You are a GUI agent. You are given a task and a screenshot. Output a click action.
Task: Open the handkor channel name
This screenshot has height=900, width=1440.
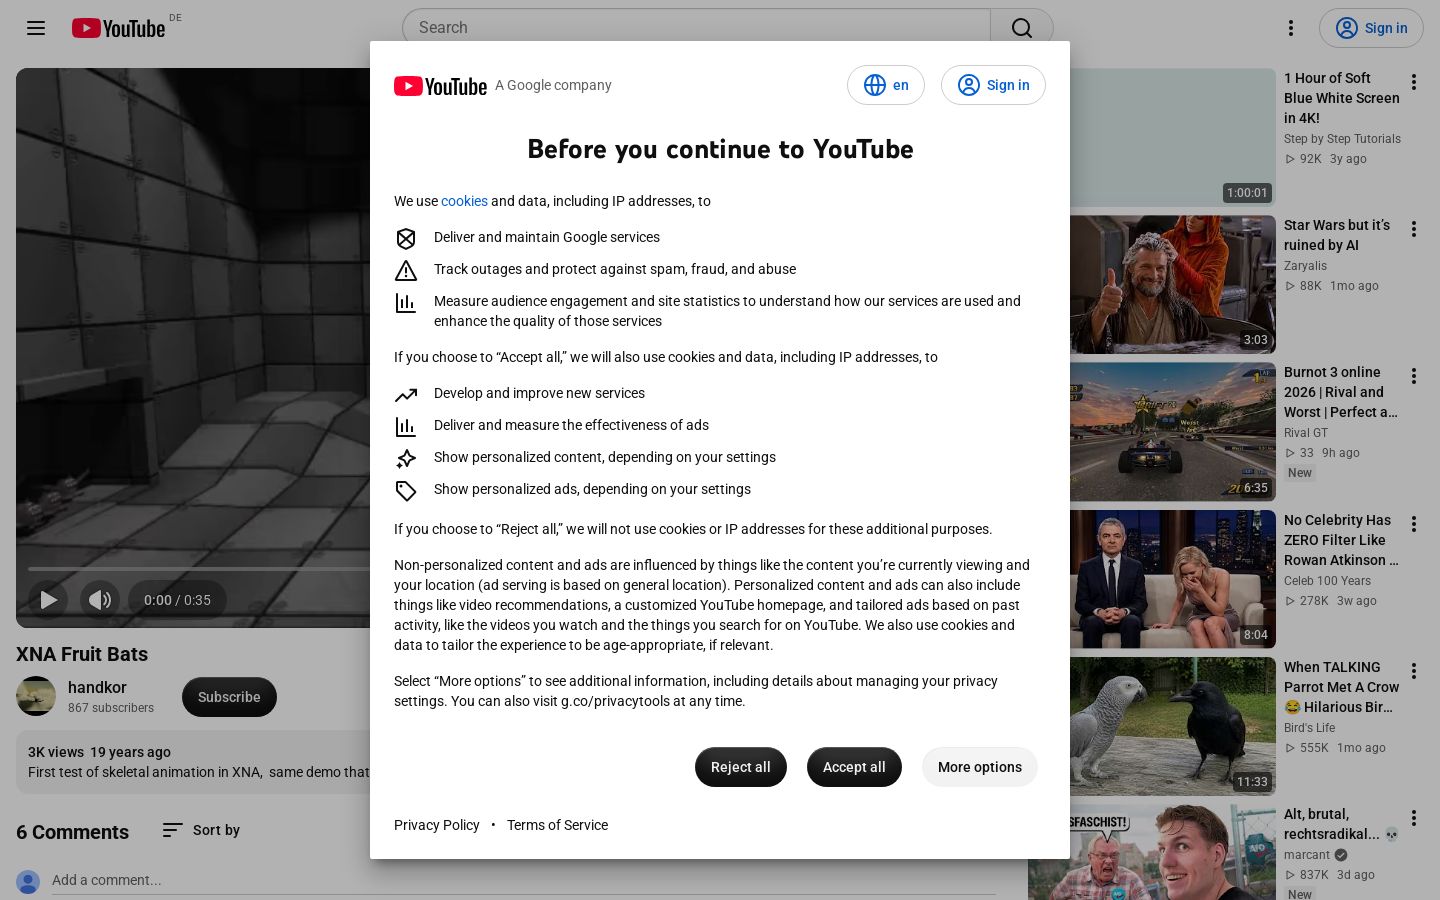click(97, 687)
